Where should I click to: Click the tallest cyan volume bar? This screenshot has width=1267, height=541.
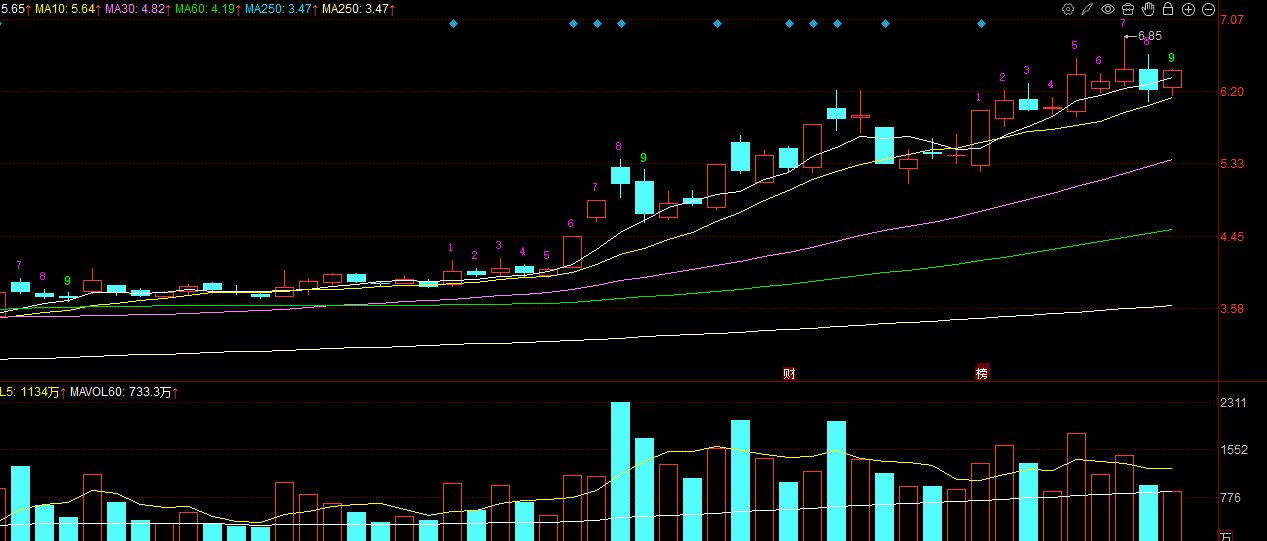620,471
